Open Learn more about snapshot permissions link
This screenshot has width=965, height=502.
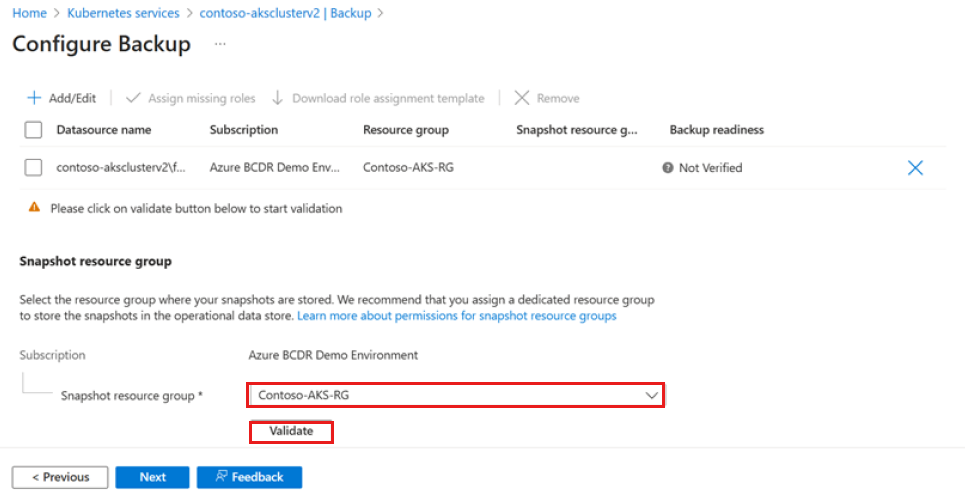458,316
